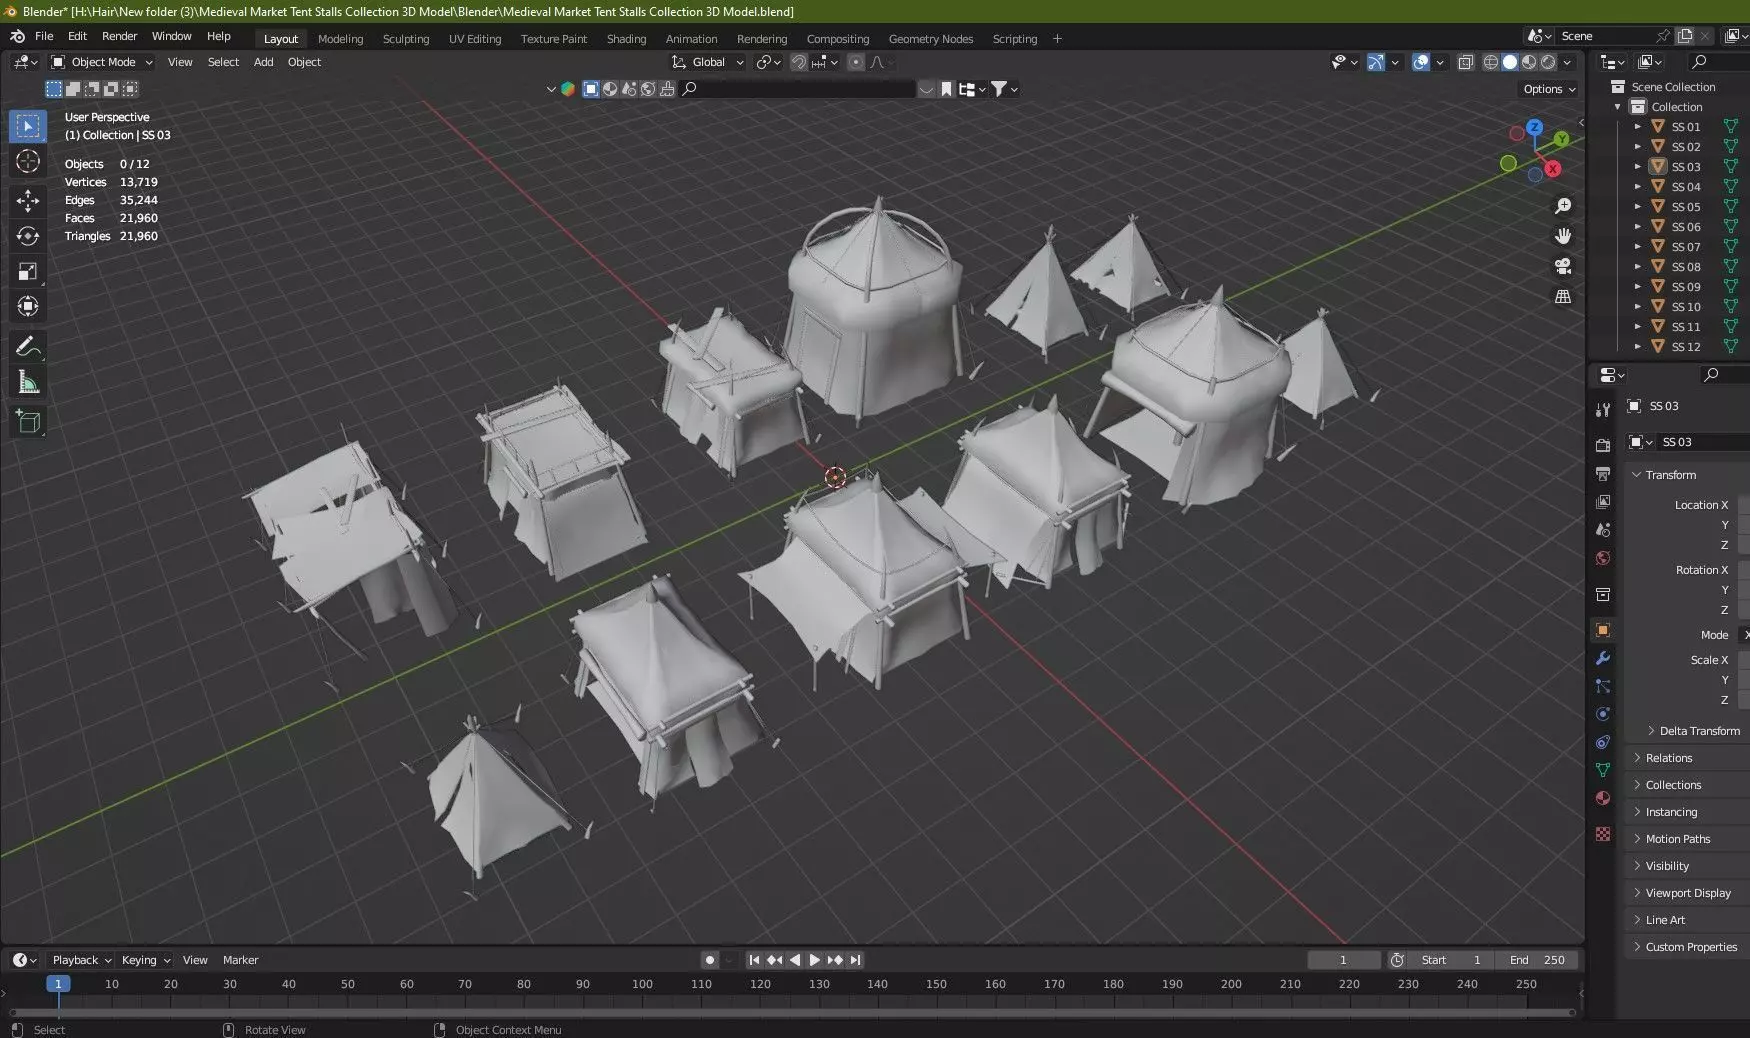The image size is (1750, 1038).
Task: Switch to the Shading workspace tab
Action: click(x=626, y=39)
